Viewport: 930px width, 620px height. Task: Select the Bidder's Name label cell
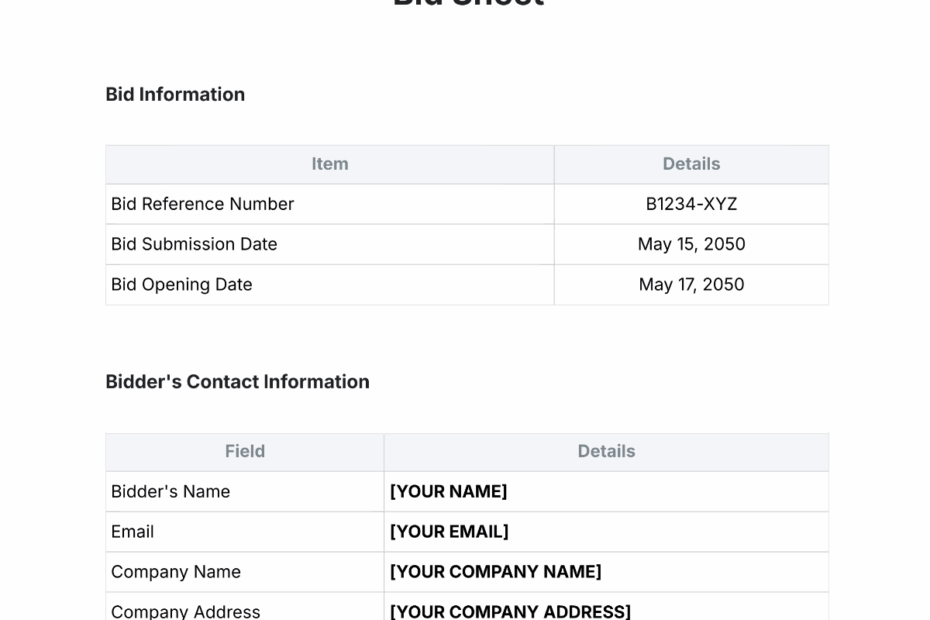170,491
